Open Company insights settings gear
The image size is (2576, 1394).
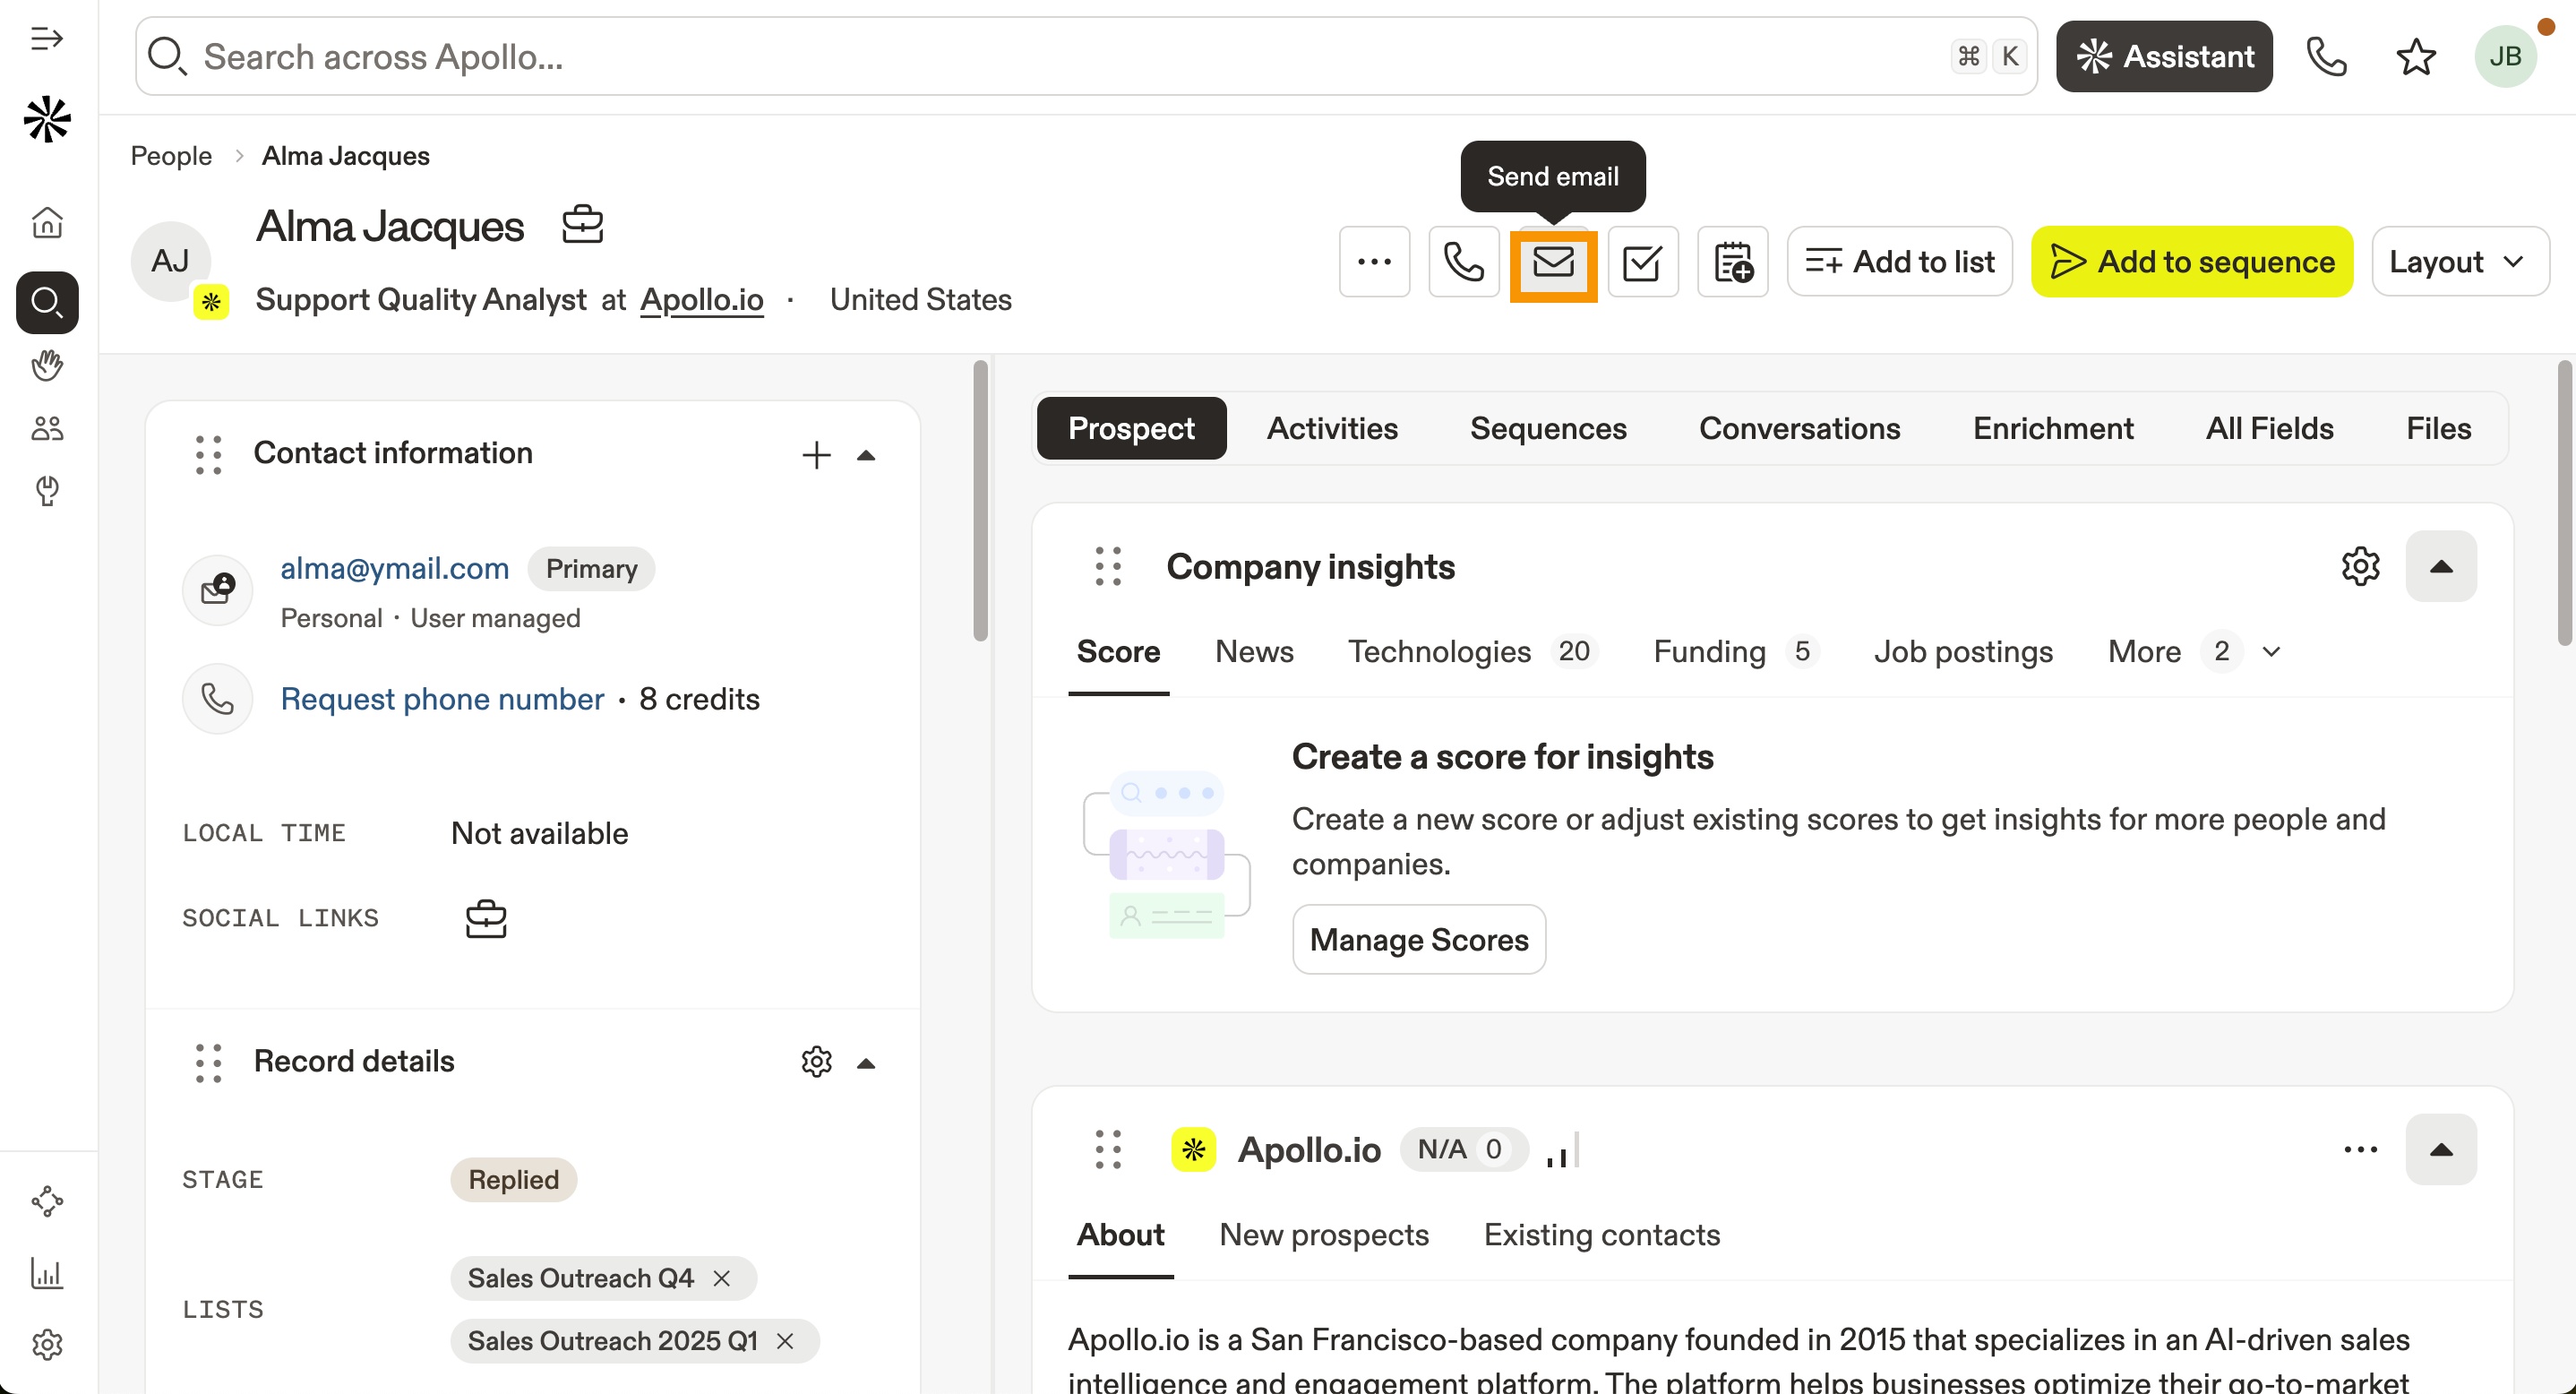[2360, 567]
